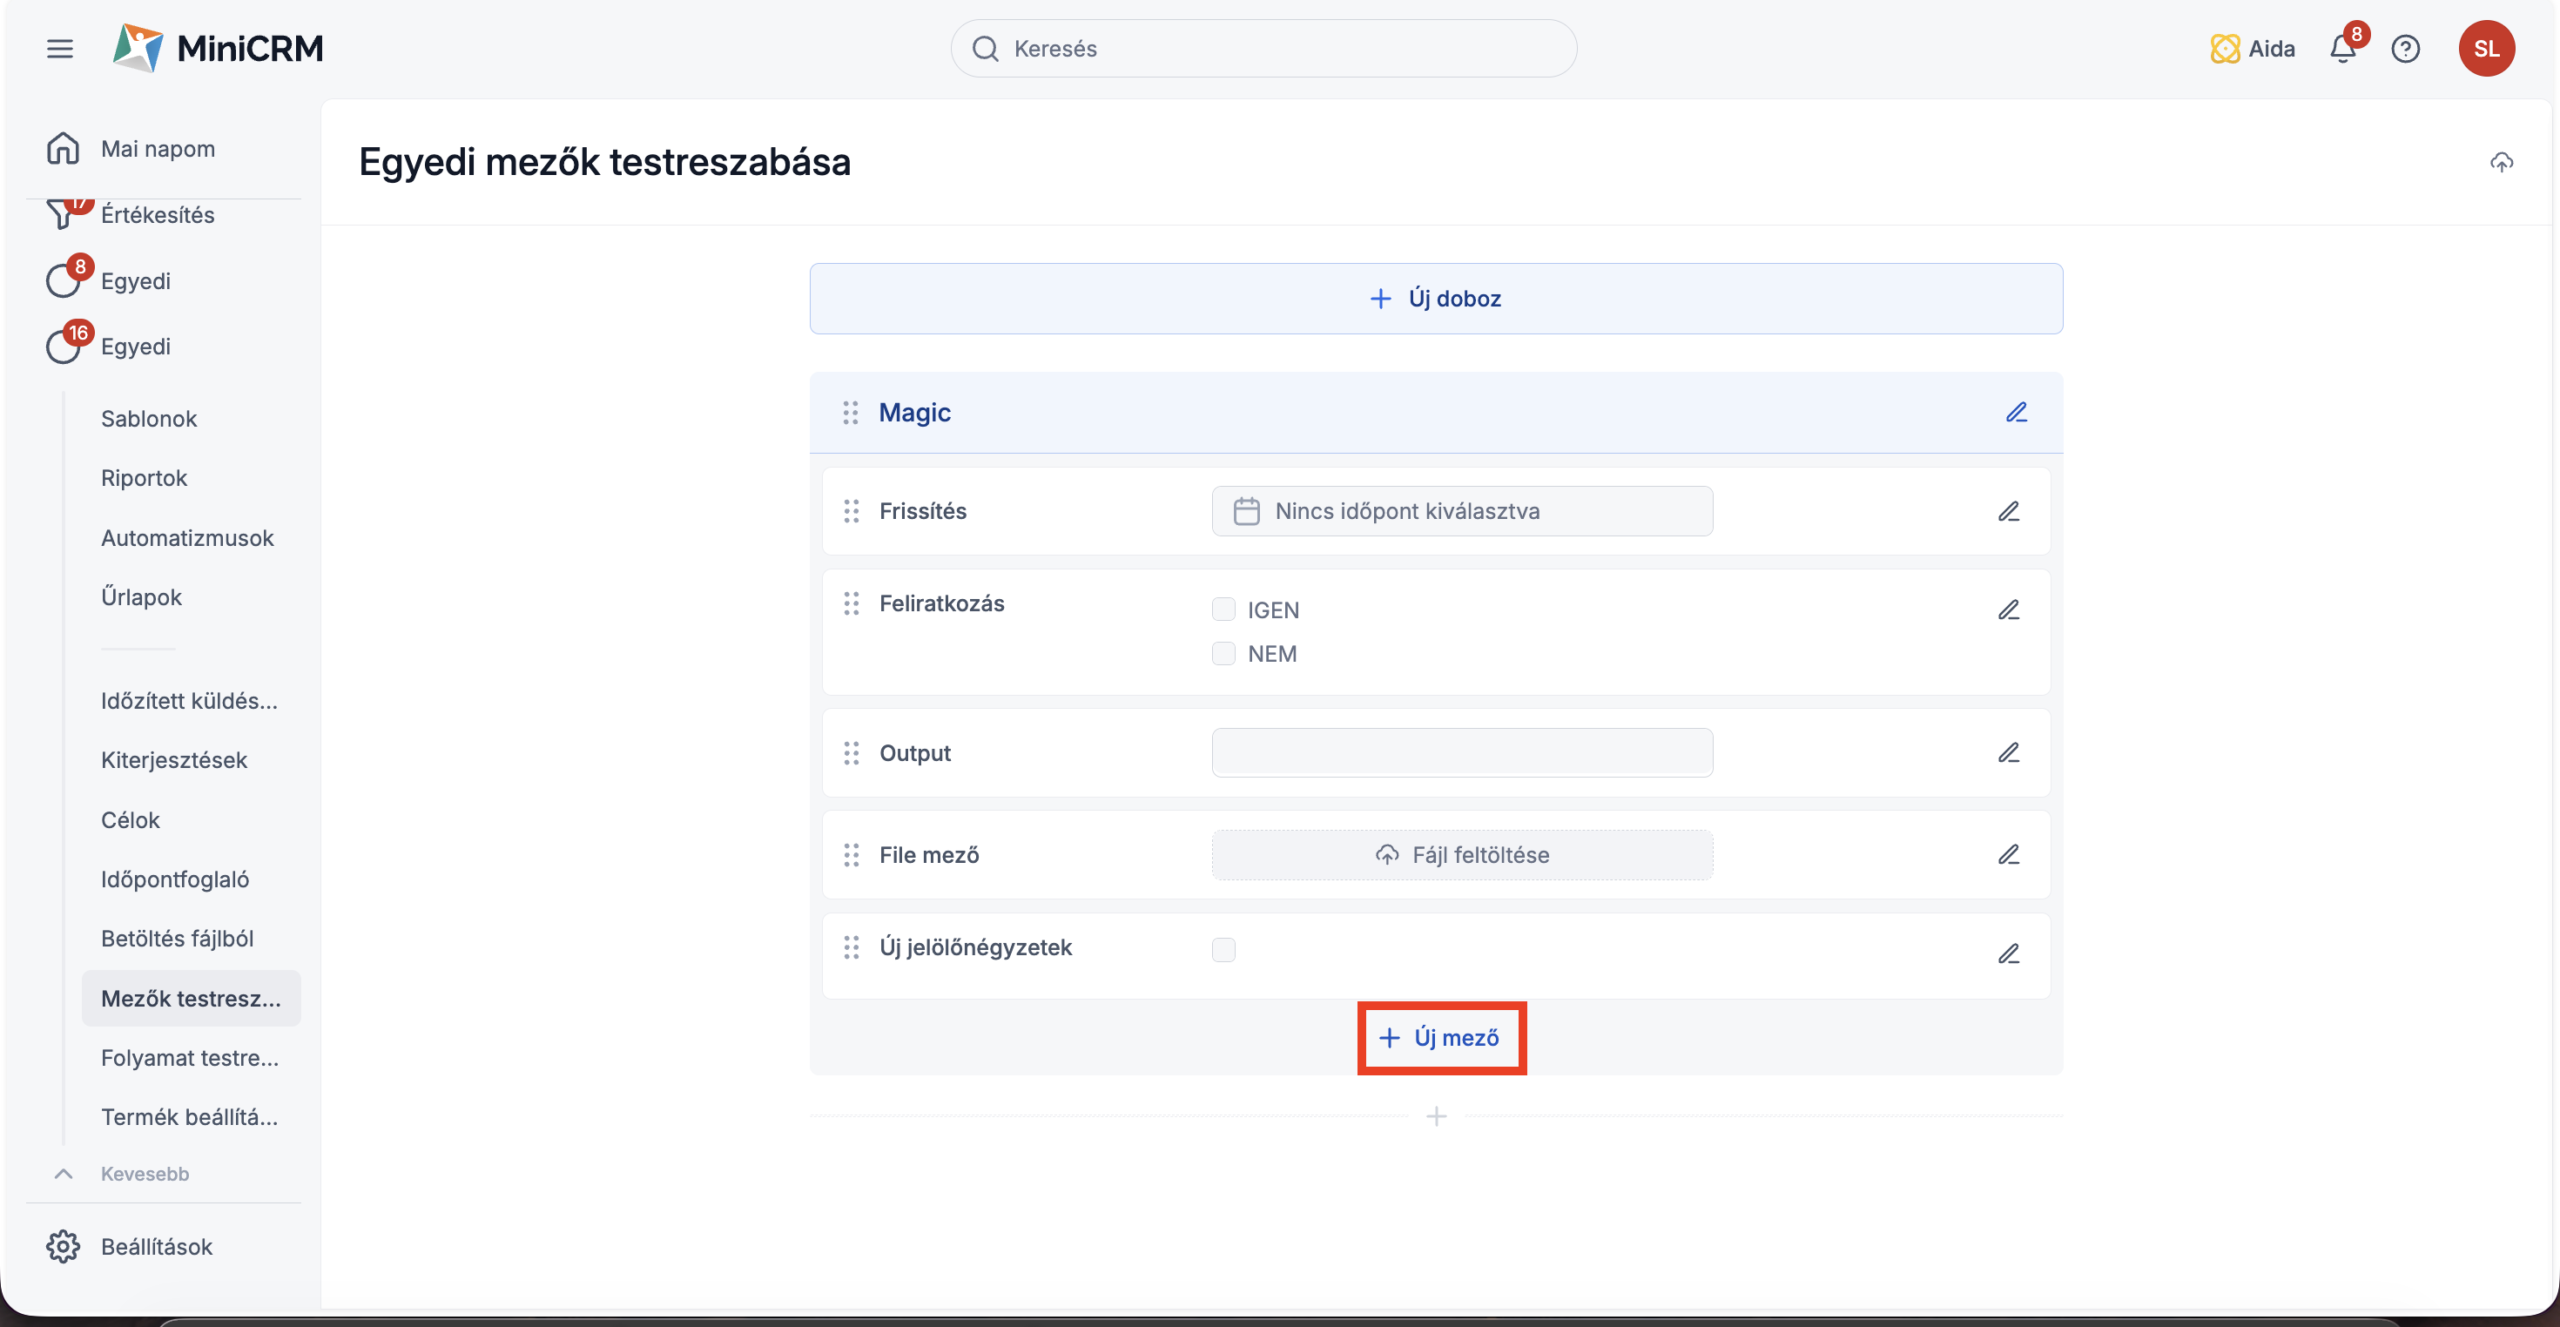Viewport: 2560px width, 1327px height.
Task: Select Mezők testreszabása in the sidebar
Action: tap(191, 998)
